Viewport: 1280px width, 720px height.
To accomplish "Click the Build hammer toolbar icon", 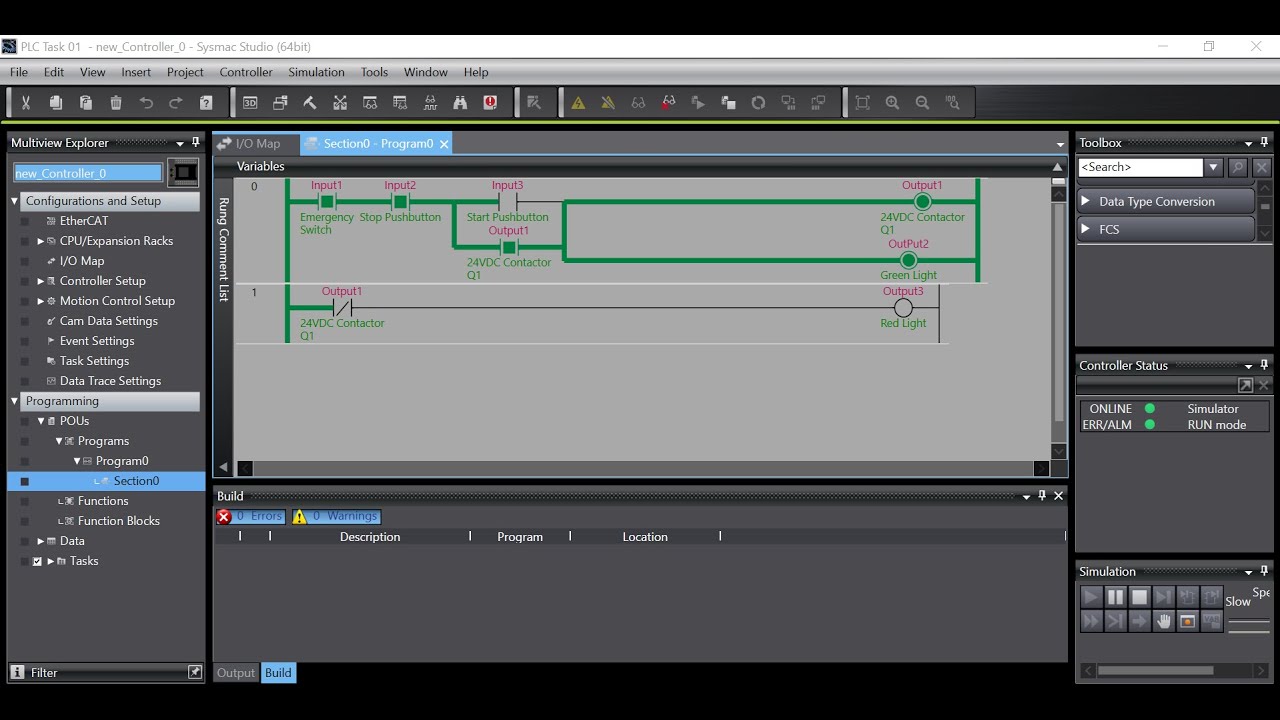I will coord(310,102).
